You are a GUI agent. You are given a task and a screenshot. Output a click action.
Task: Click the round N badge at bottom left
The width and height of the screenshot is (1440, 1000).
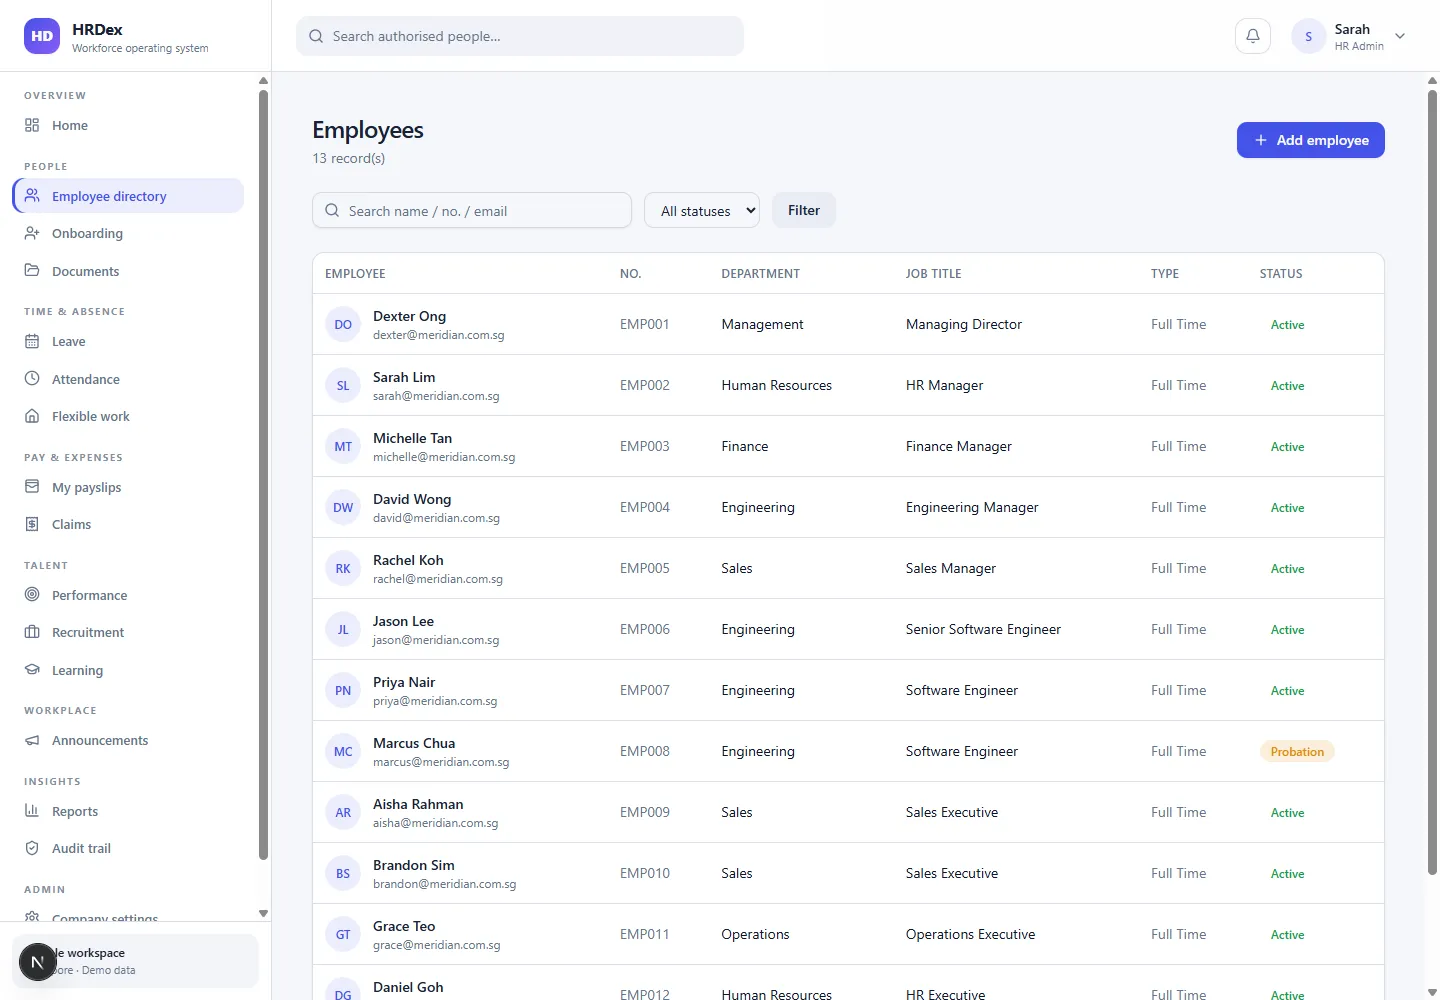click(38, 963)
